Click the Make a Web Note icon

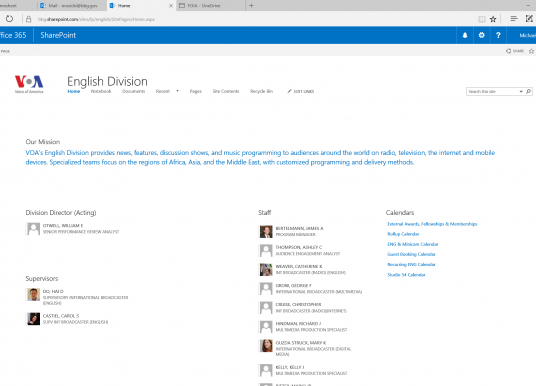(x=529, y=19)
